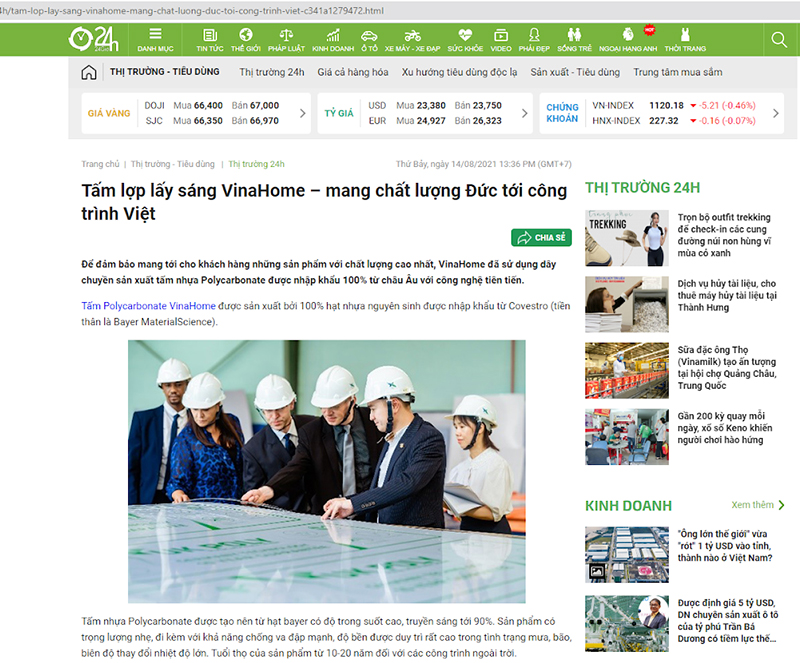Click Trang chủ breadcrumb link
The height and width of the screenshot is (663, 800).
[x=100, y=164]
